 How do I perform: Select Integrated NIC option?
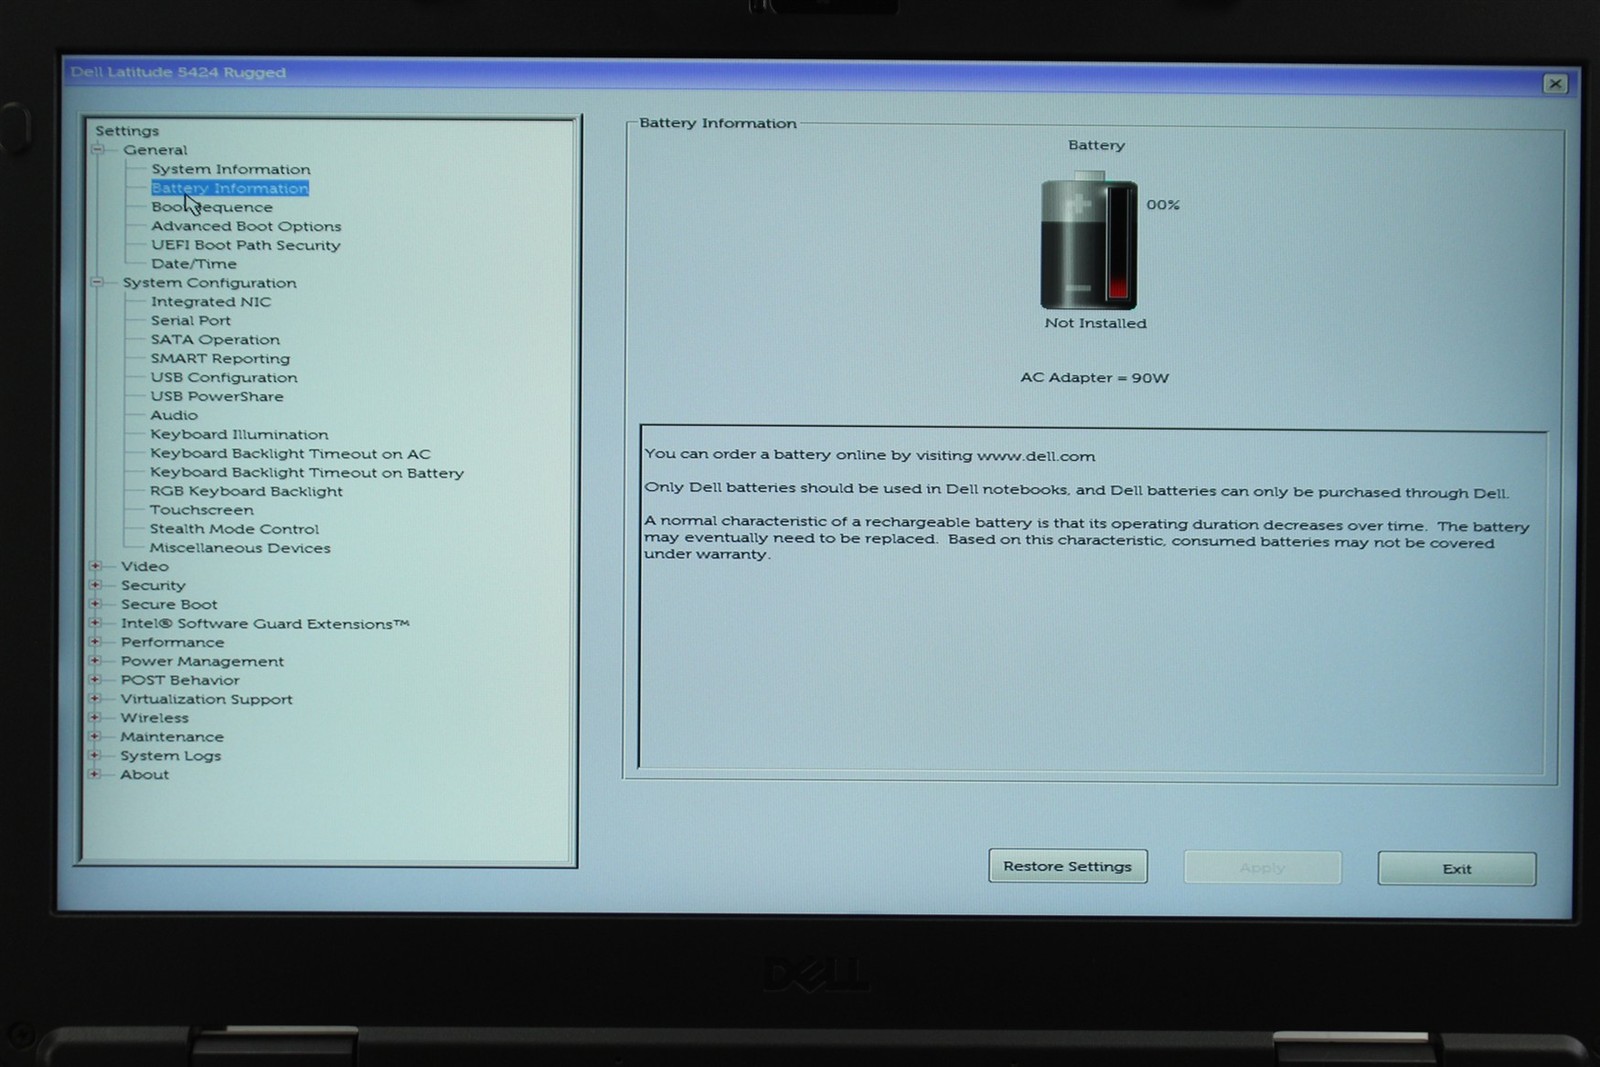pyautogui.click(x=211, y=302)
